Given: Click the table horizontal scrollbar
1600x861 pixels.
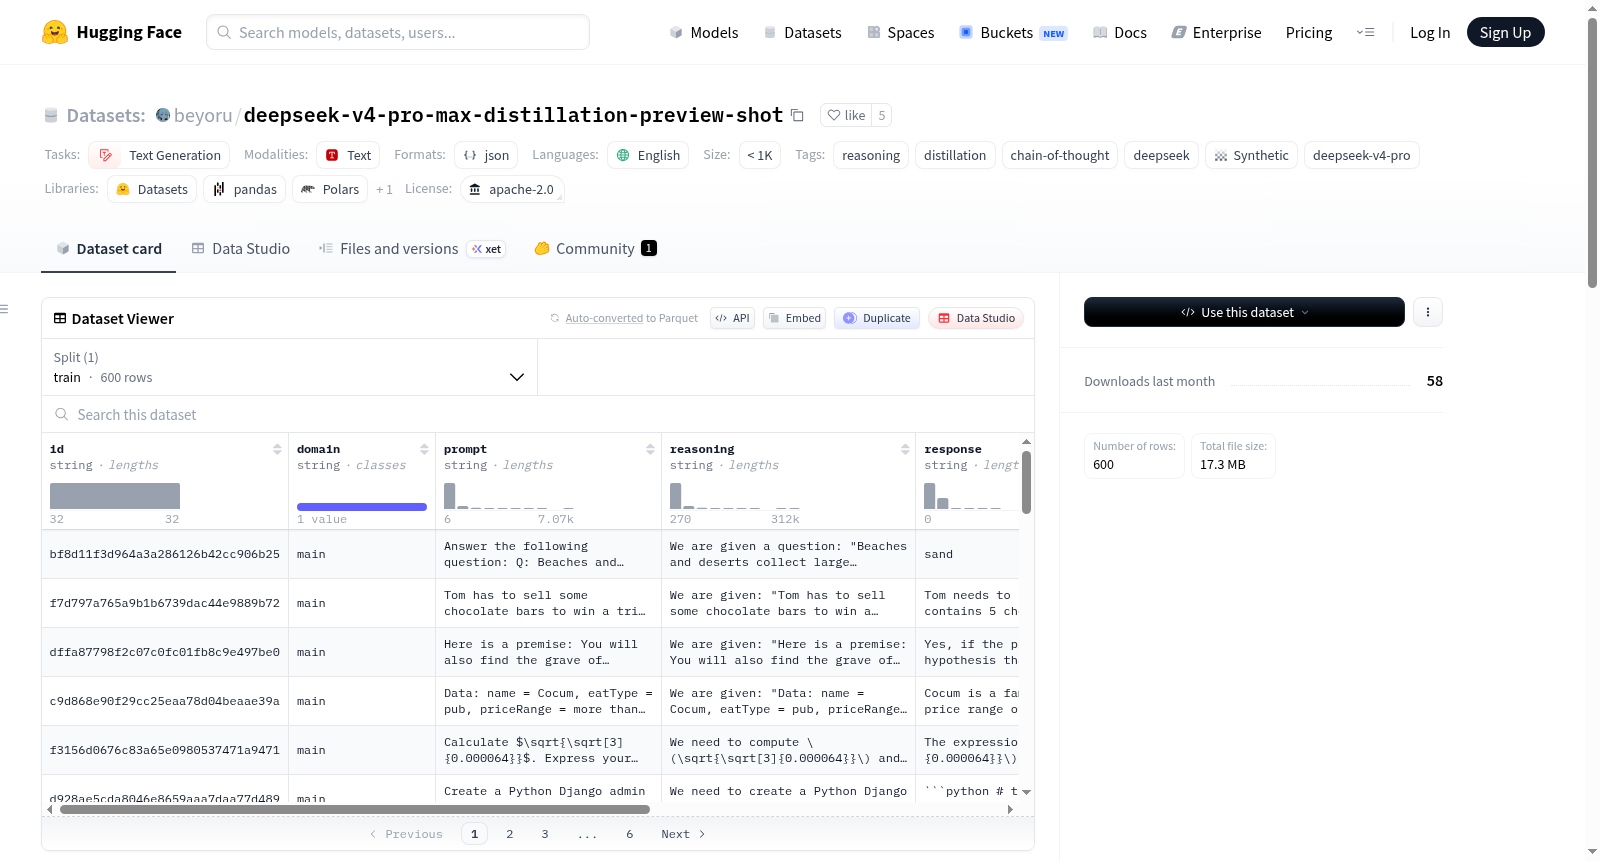Looking at the screenshot, I should 355,809.
